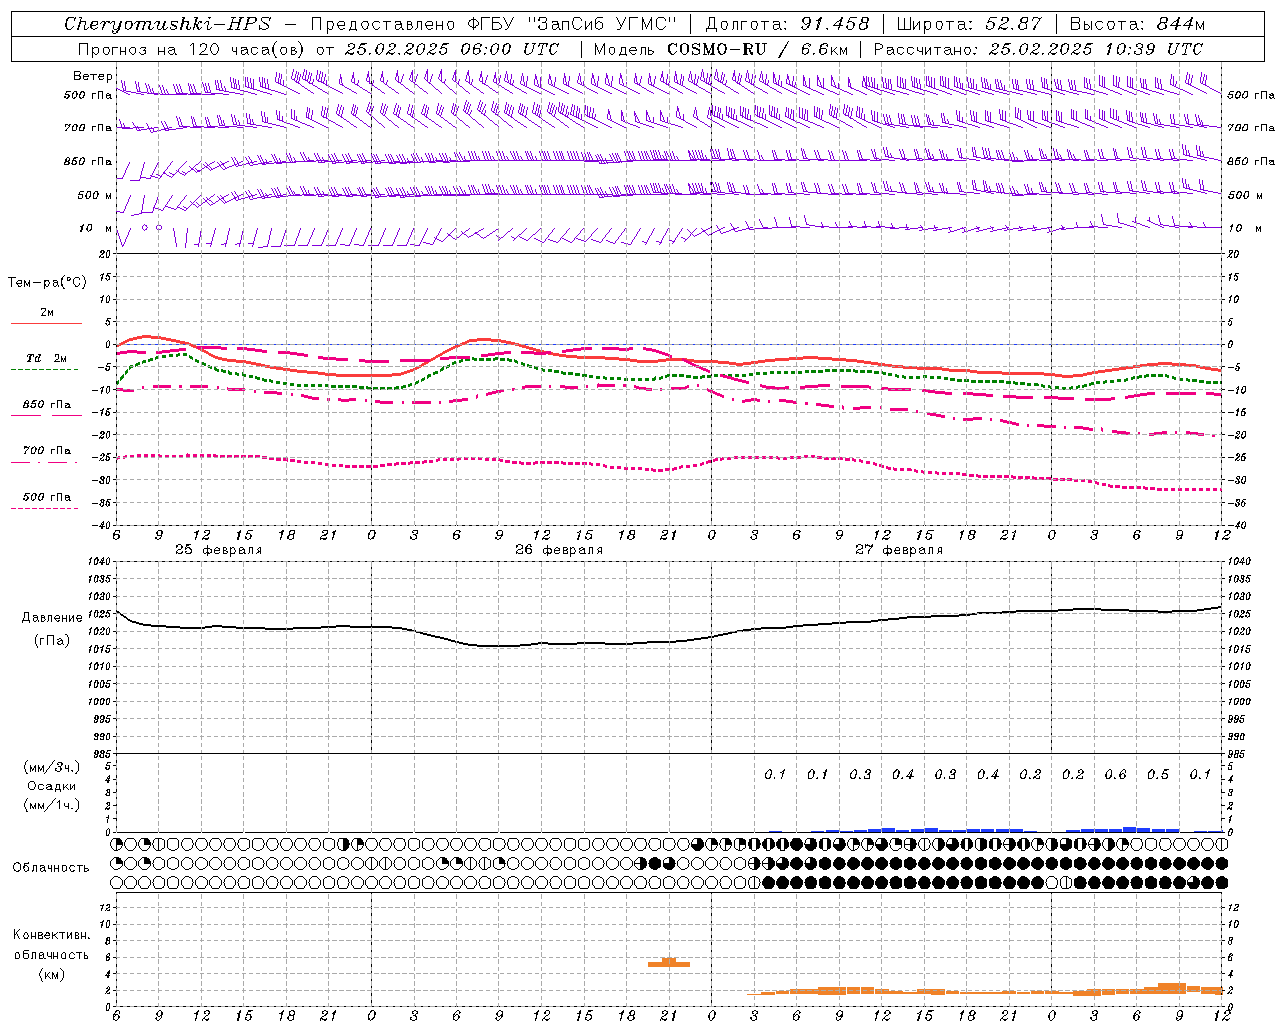Click the station name Cheryomushki-HPS
Image resolution: width=1280 pixels, height=1024 pixels.
(x=167, y=24)
